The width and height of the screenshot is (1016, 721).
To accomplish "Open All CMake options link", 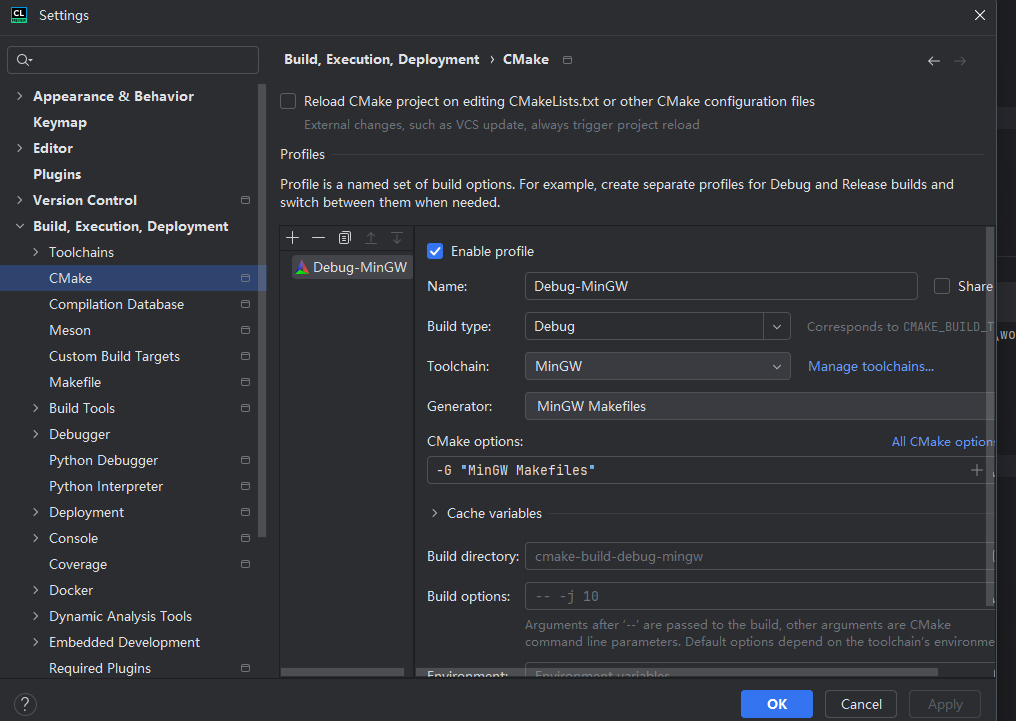I will tap(943, 442).
